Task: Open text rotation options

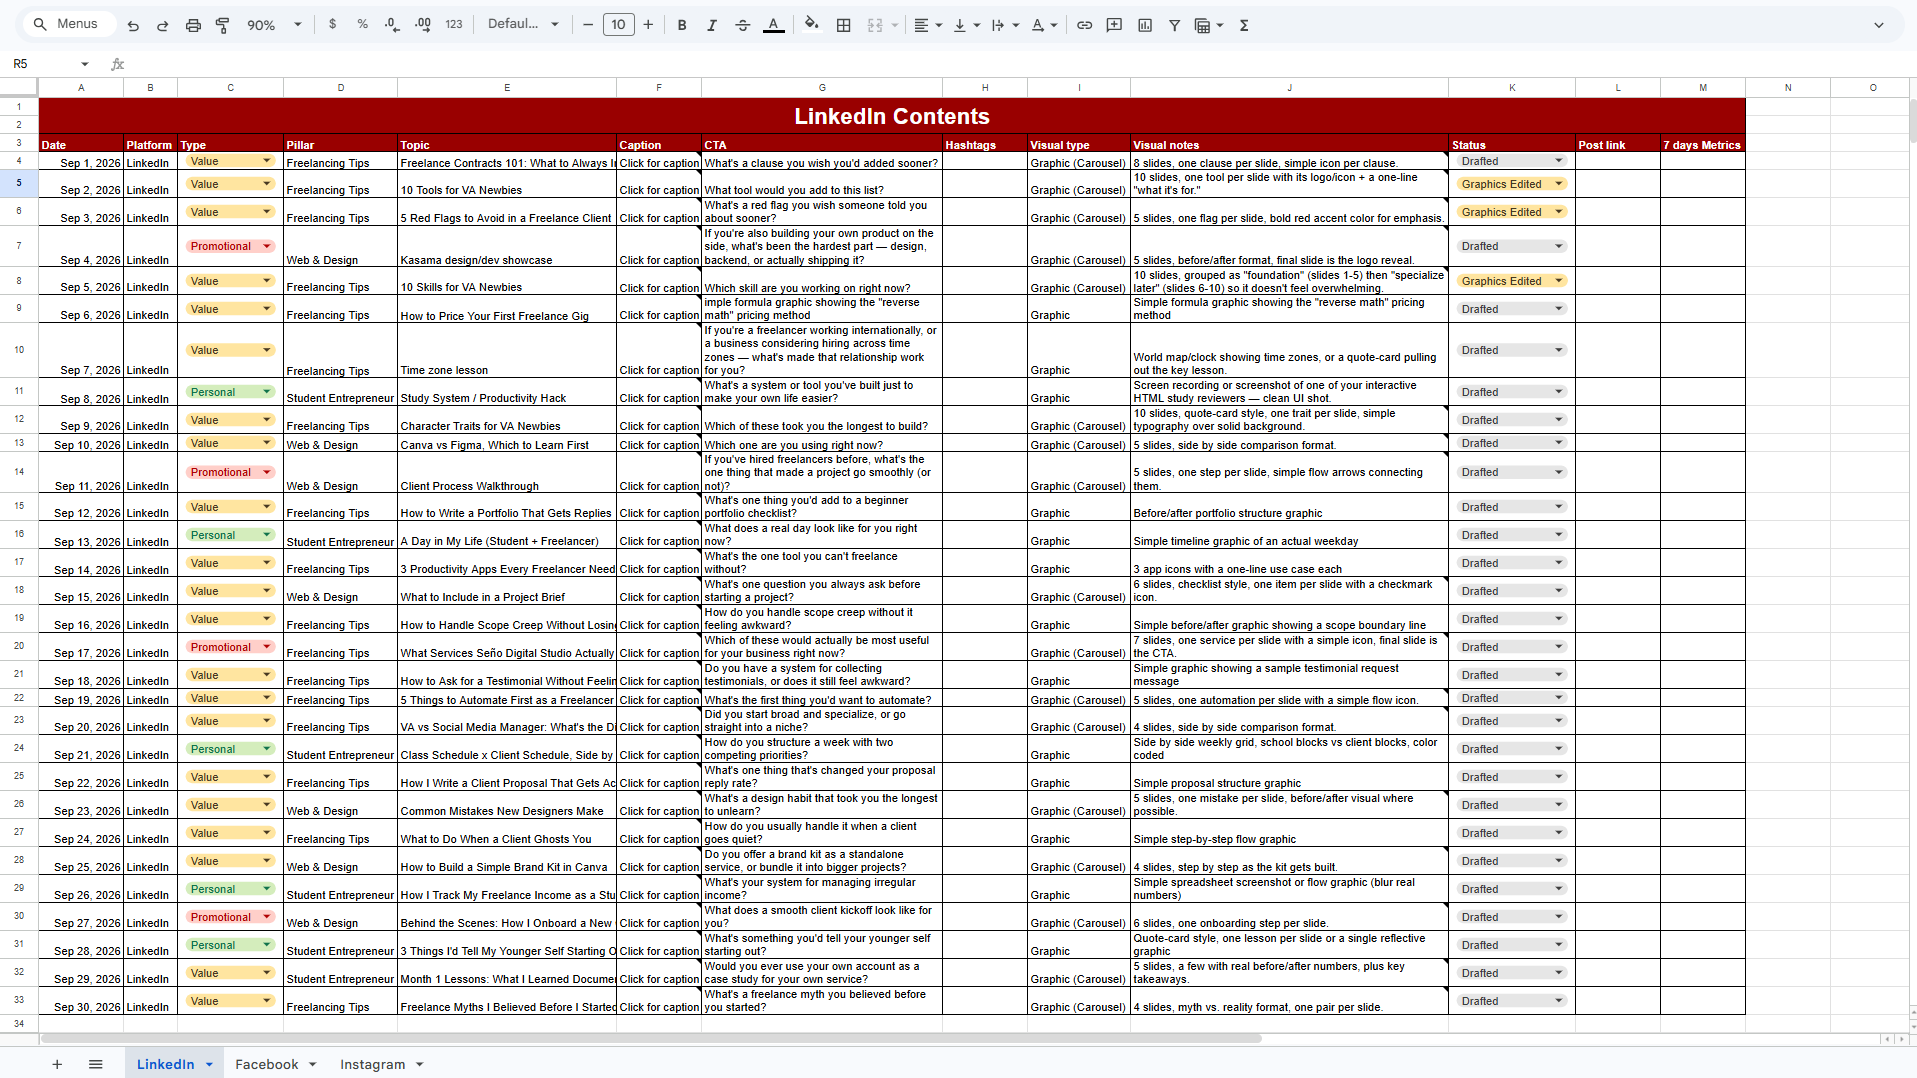Action: pyautogui.click(x=1044, y=25)
